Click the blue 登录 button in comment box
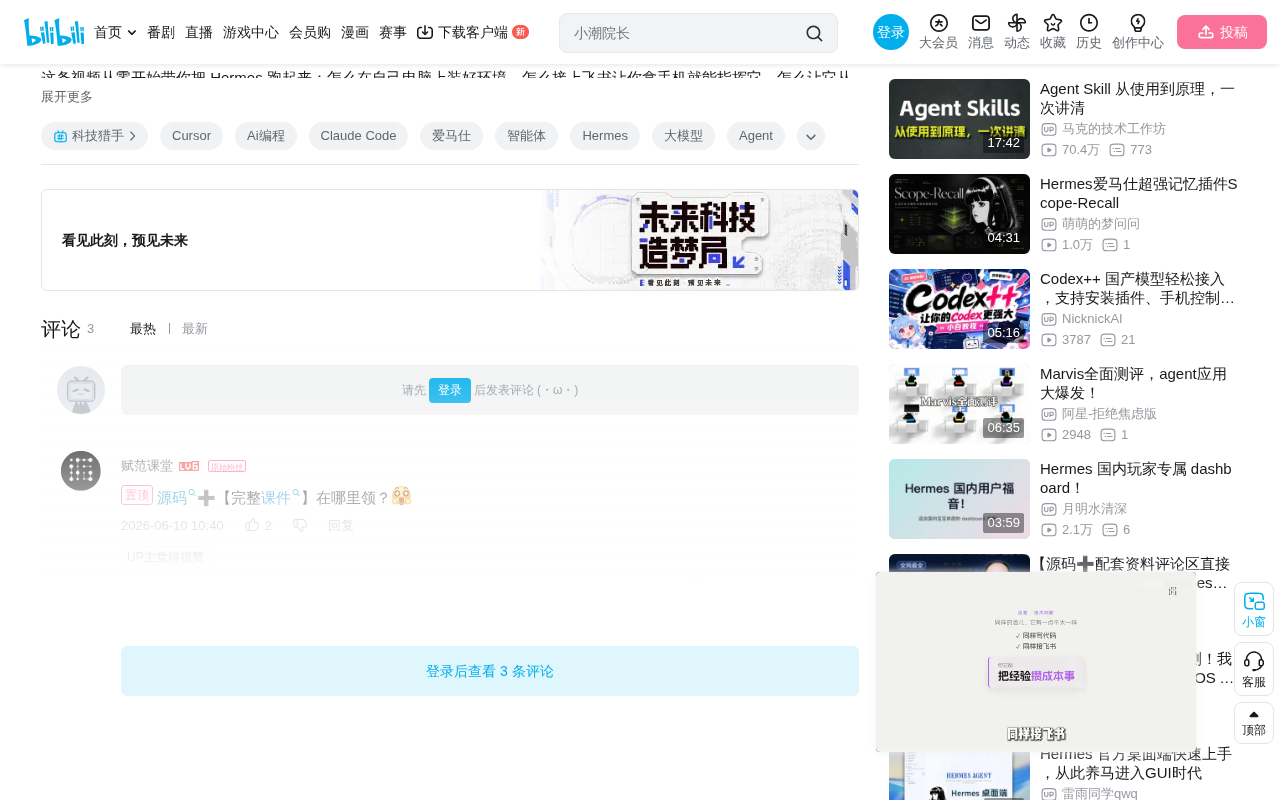1280x800 pixels. [x=450, y=390]
